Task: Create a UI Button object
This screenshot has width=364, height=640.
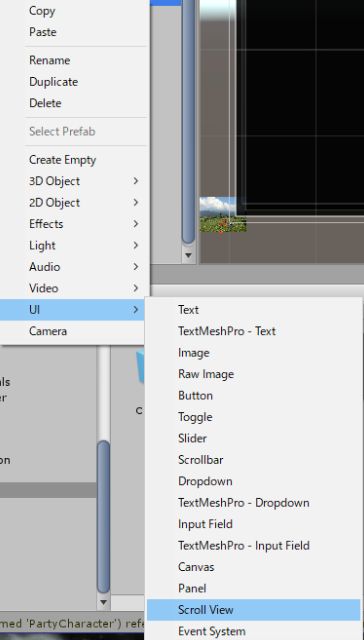Action: 195,396
